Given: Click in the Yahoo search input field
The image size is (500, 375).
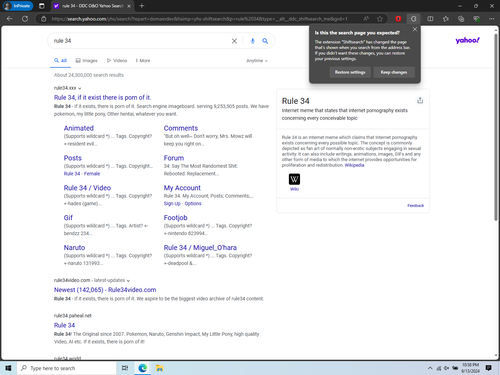Looking at the screenshot, I should pyautogui.click(x=140, y=41).
